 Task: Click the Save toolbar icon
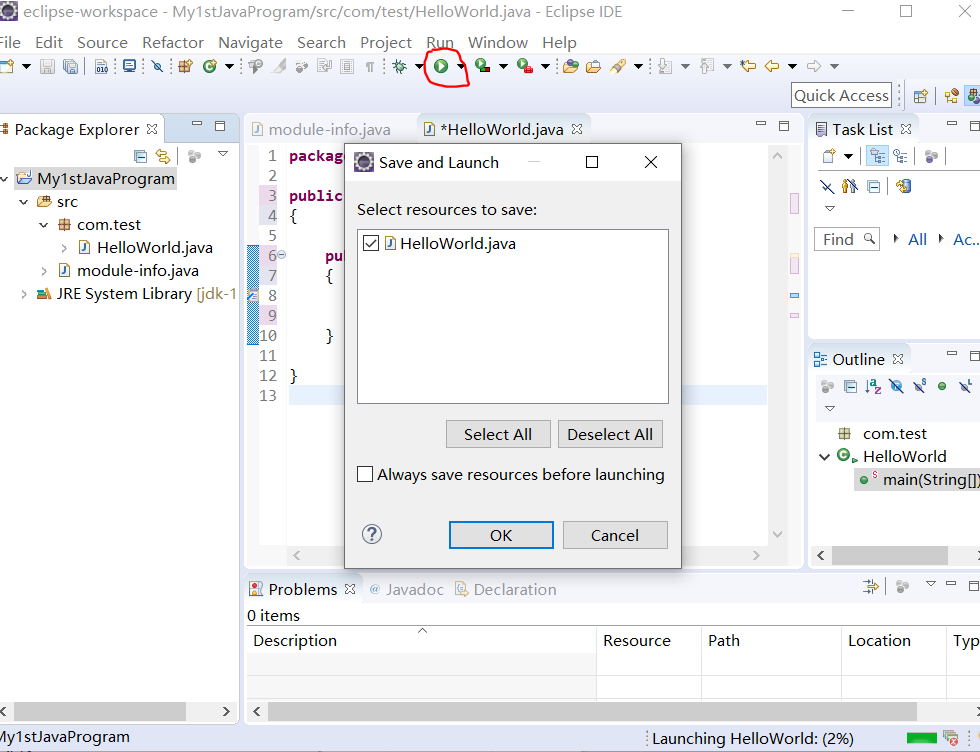[48, 66]
